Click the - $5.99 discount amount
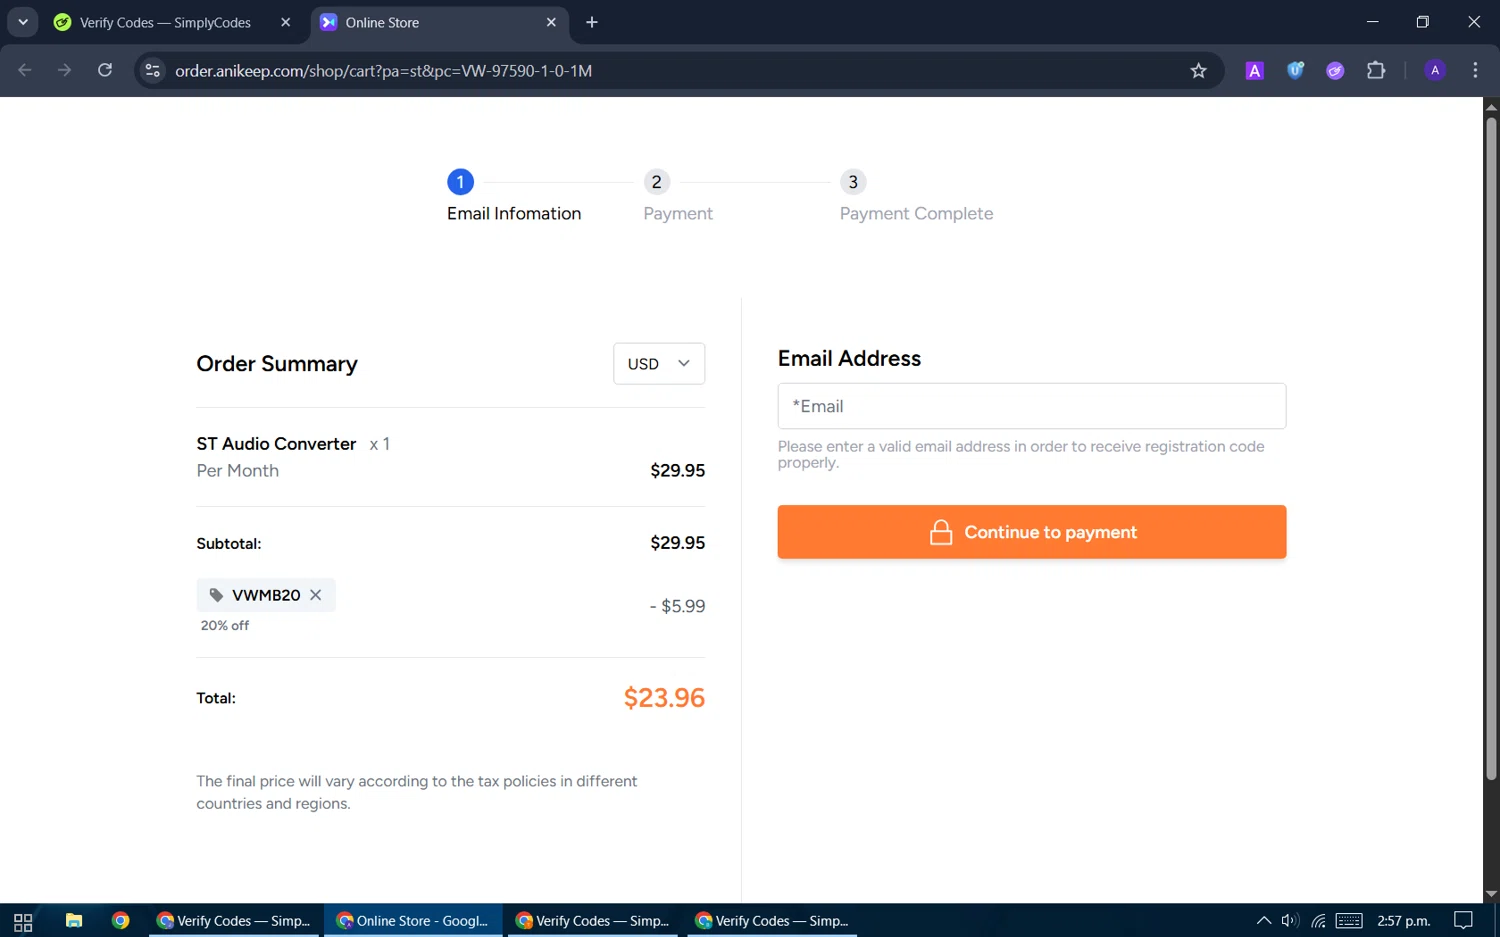Image resolution: width=1500 pixels, height=937 pixels. click(677, 606)
